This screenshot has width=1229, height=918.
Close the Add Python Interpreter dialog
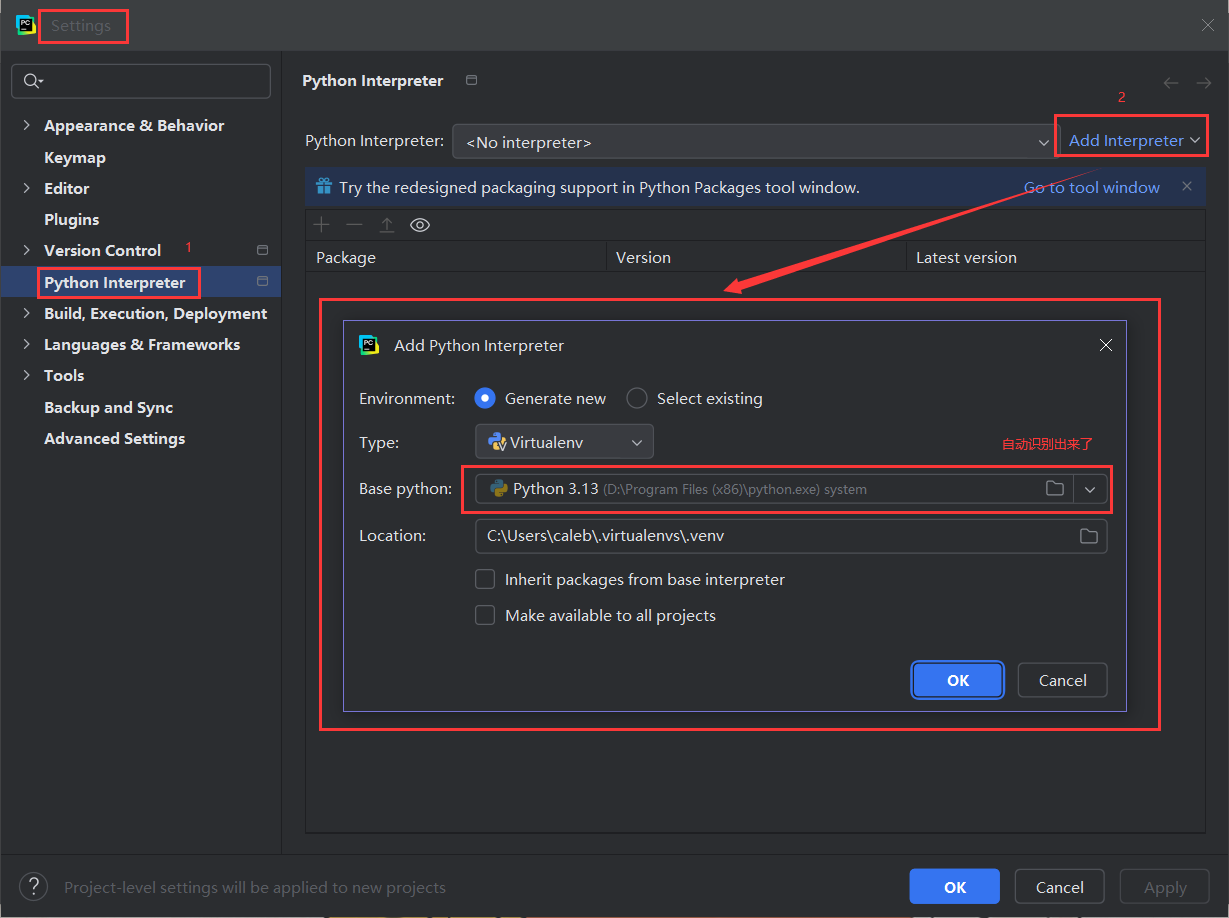coord(1106,345)
